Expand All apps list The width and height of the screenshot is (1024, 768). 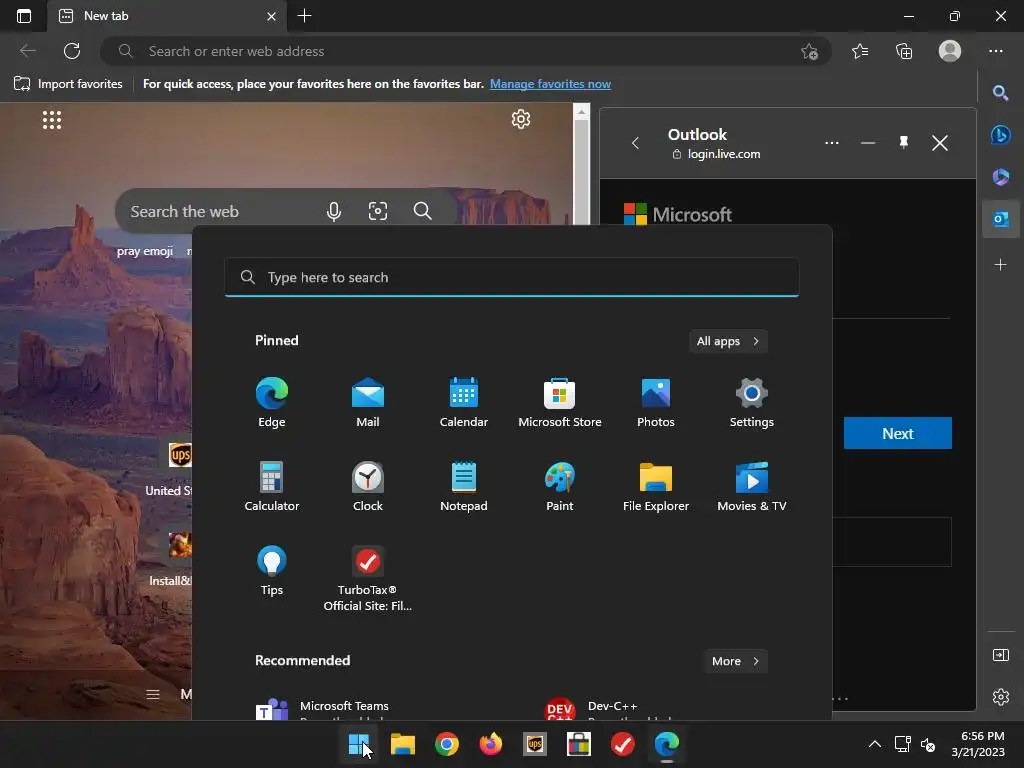[728, 341]
